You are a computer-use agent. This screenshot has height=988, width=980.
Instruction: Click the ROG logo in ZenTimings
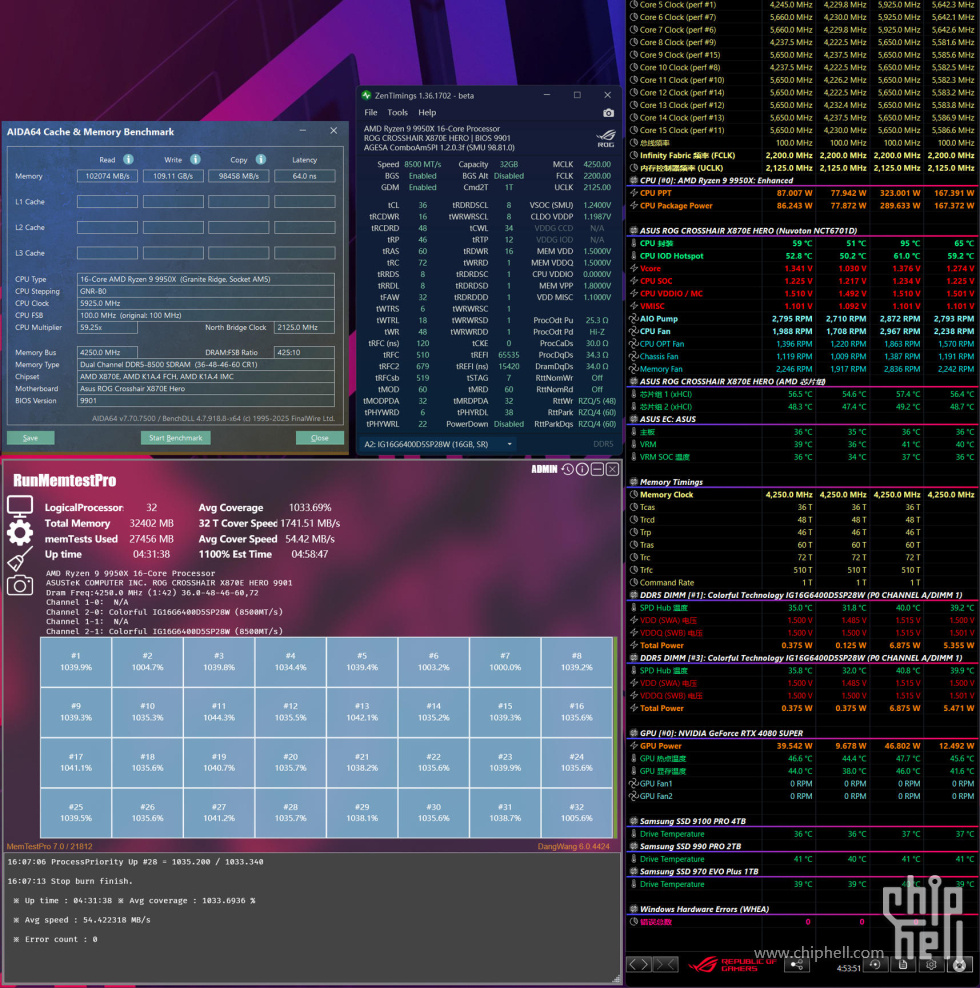606,138
